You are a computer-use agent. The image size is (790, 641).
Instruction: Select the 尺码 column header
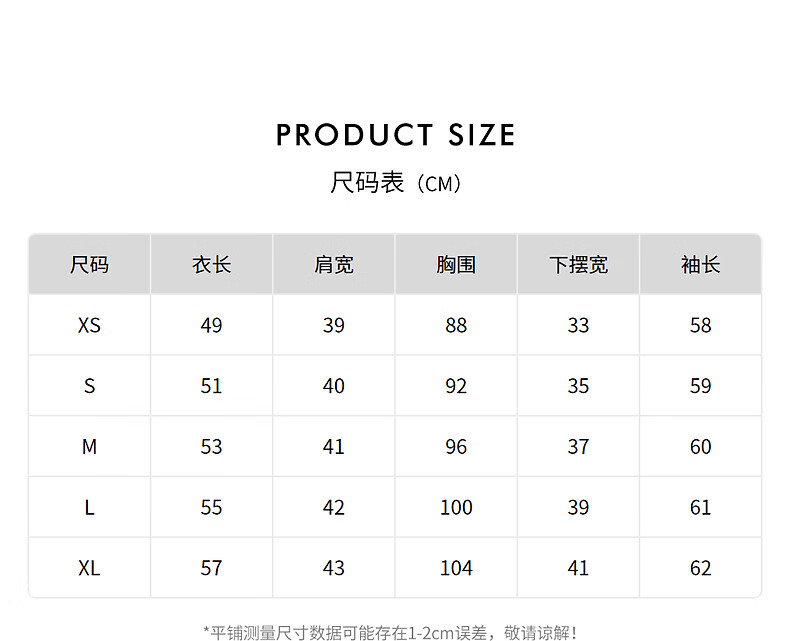coord(89,265)
